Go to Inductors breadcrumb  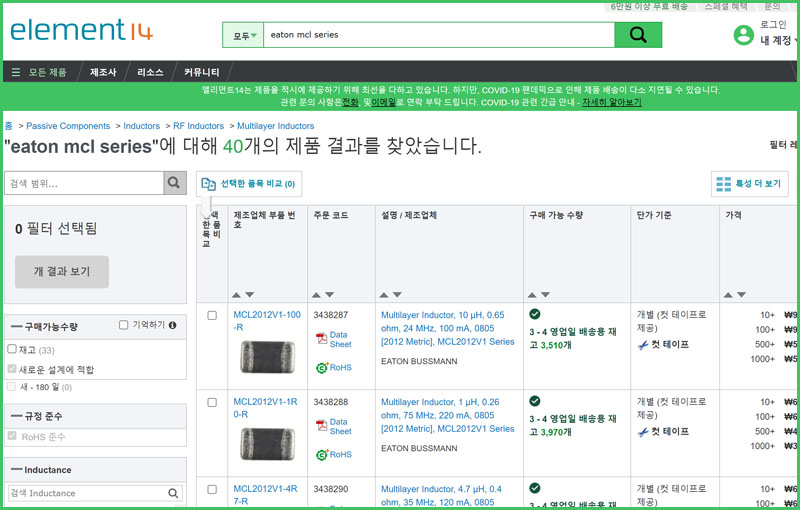pyautogui.click(x=141, y=126)
